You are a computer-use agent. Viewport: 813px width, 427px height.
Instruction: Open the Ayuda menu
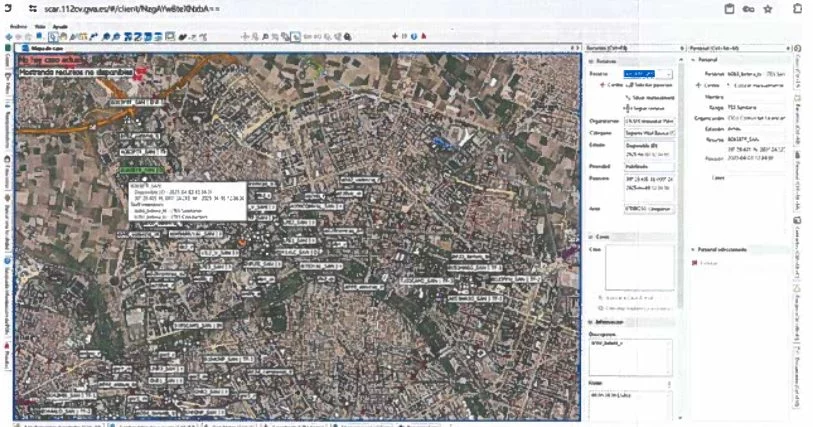pos(61,26)
